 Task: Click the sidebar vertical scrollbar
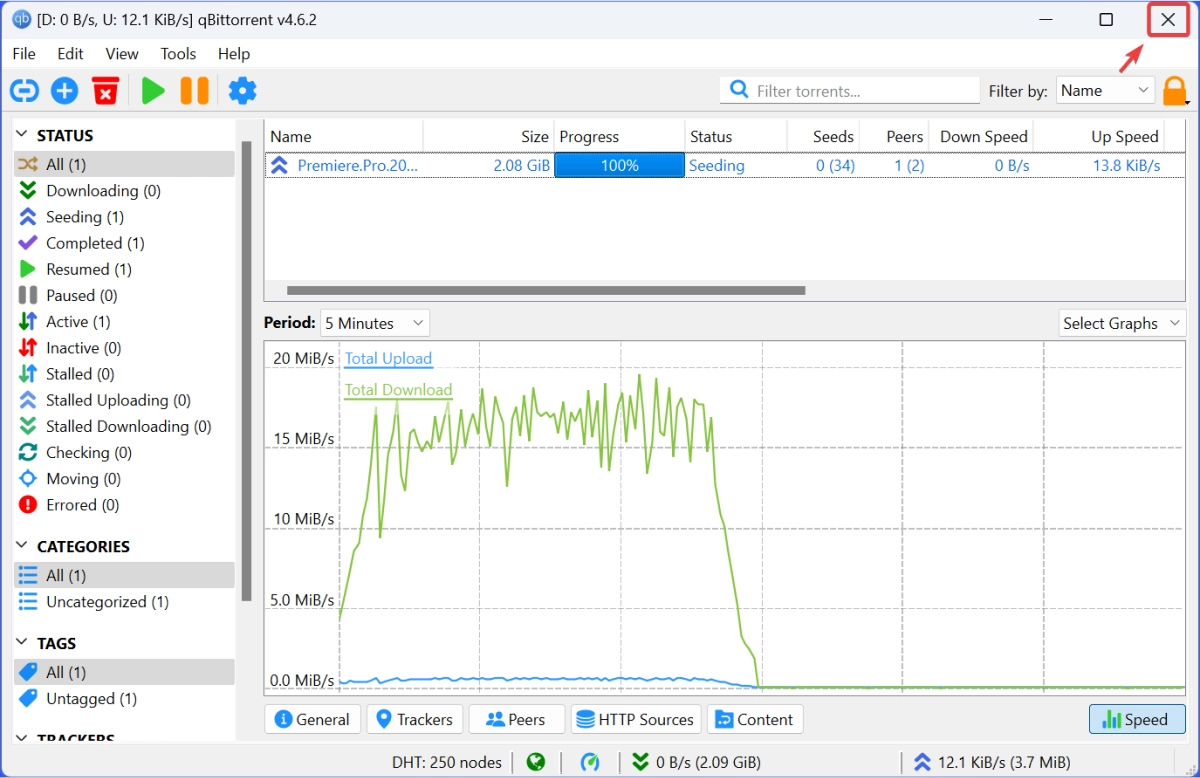tap(246, 370)
